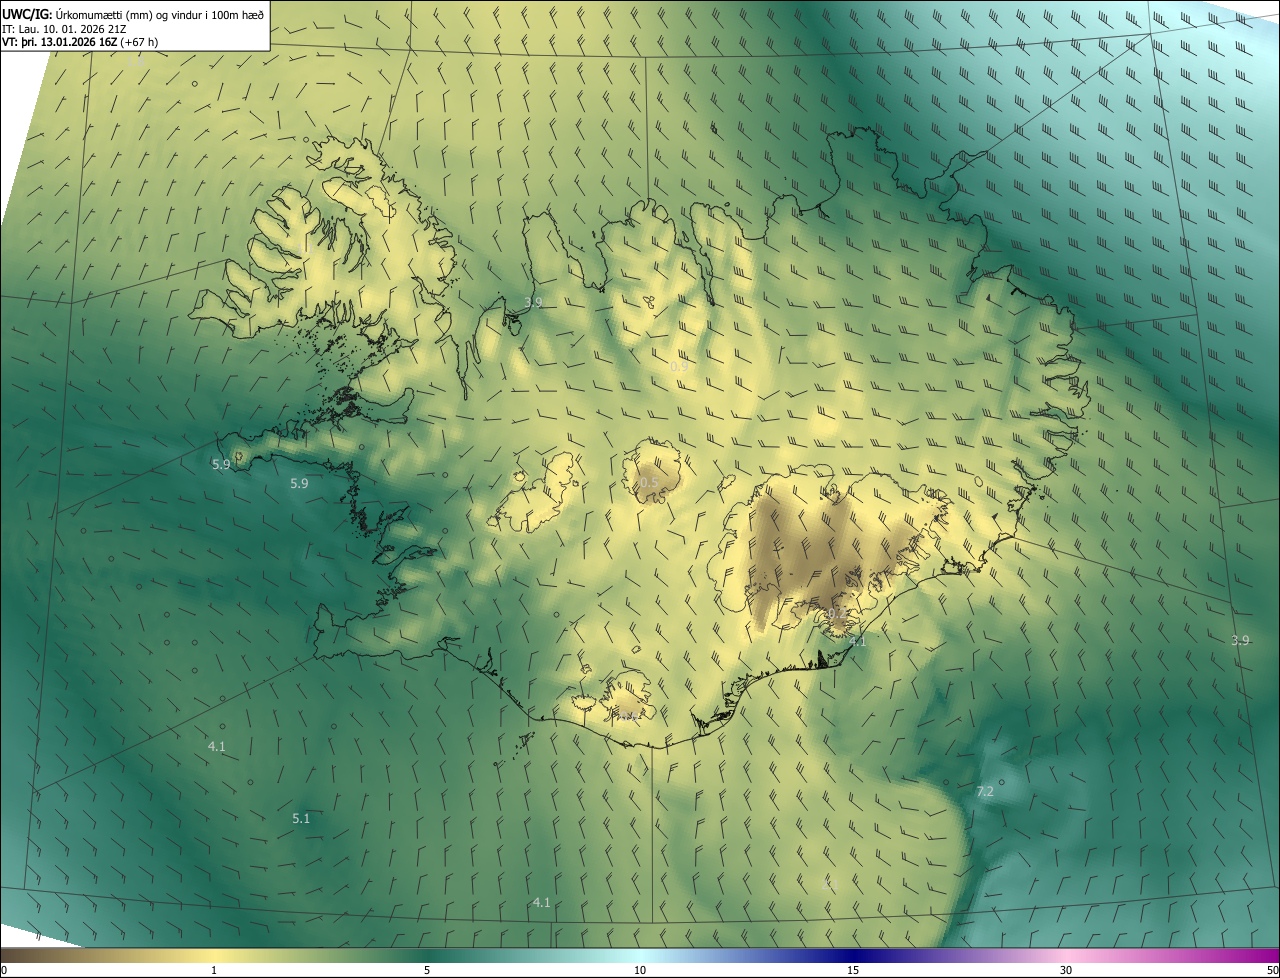Click the 'VT: þri. 13.01.2026 16Z (+67 h)' line

[x=80, y=42]
